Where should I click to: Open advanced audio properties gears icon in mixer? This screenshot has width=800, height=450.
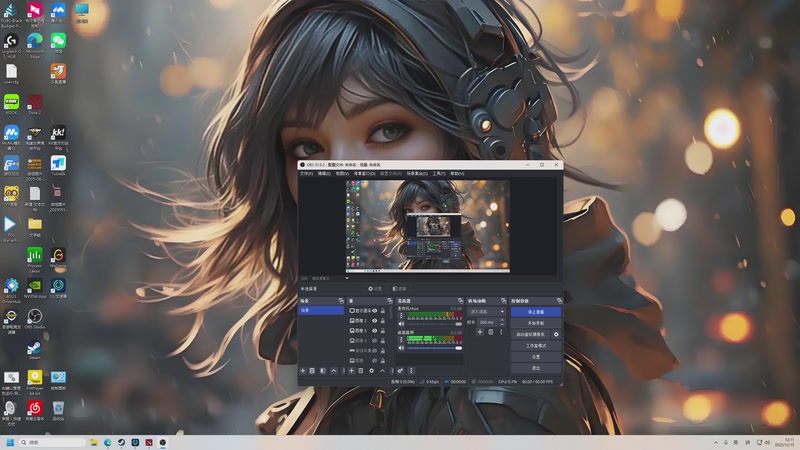(400, 370)
